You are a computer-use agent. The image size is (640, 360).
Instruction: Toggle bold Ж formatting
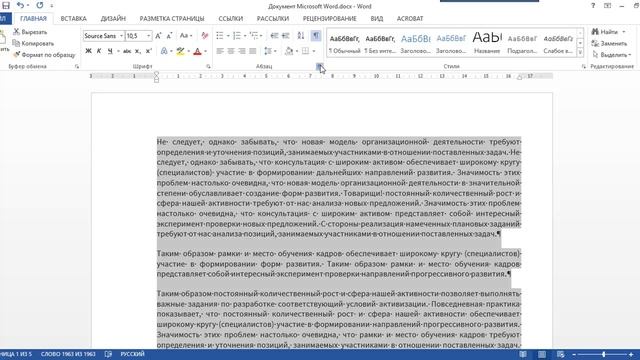click(x=88, y=51)
